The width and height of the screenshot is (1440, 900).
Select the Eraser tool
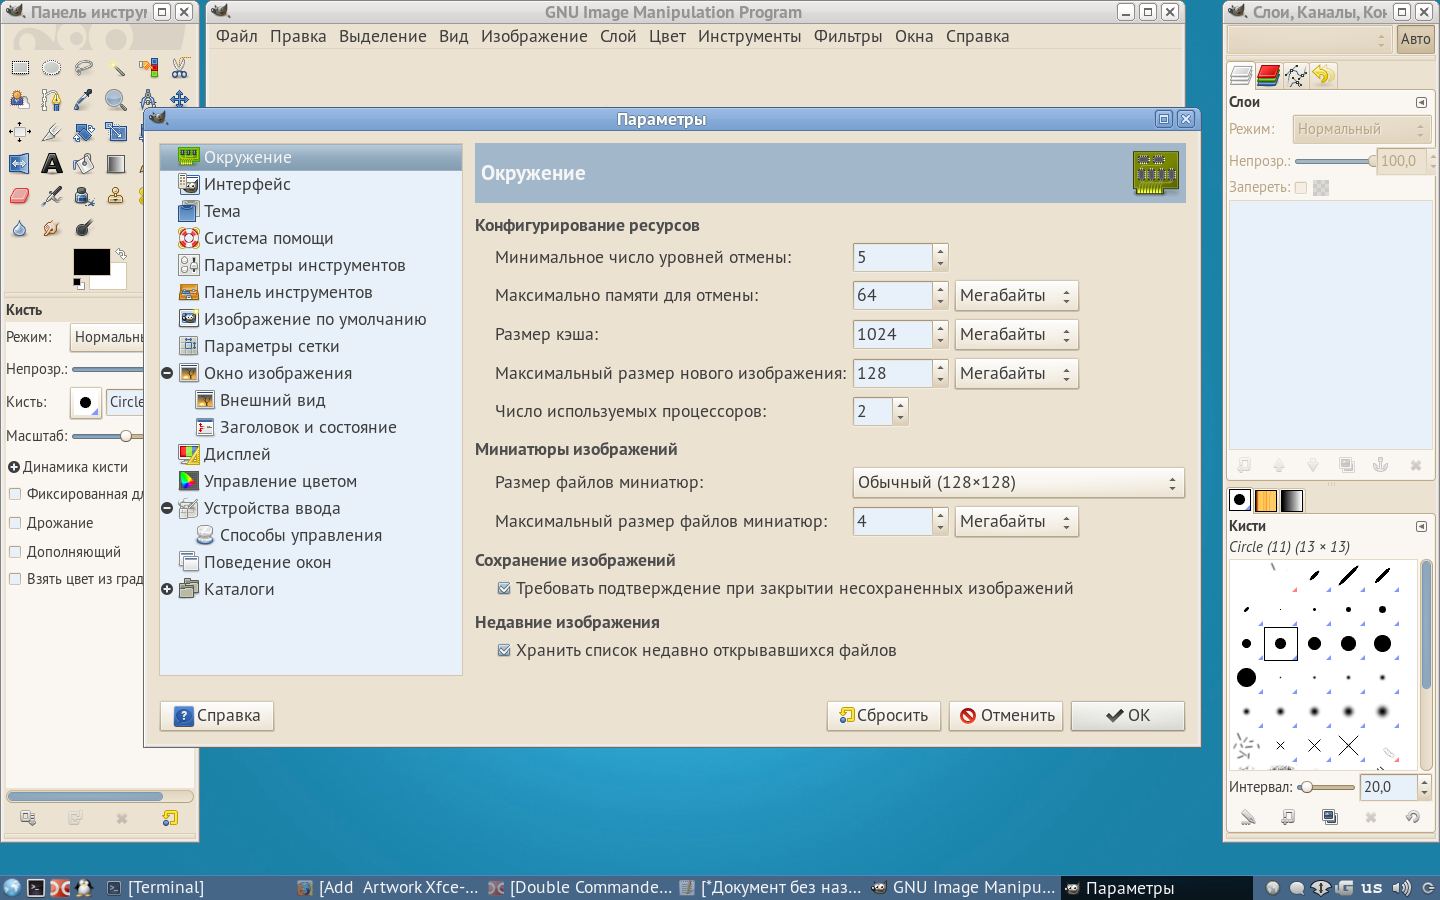coord(20,196)
